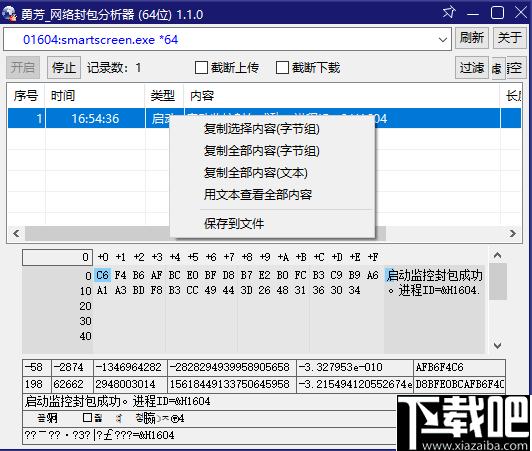532x451 pixels.
Task: Click the packet list right scroll arrow
Action: pos(513,233)
